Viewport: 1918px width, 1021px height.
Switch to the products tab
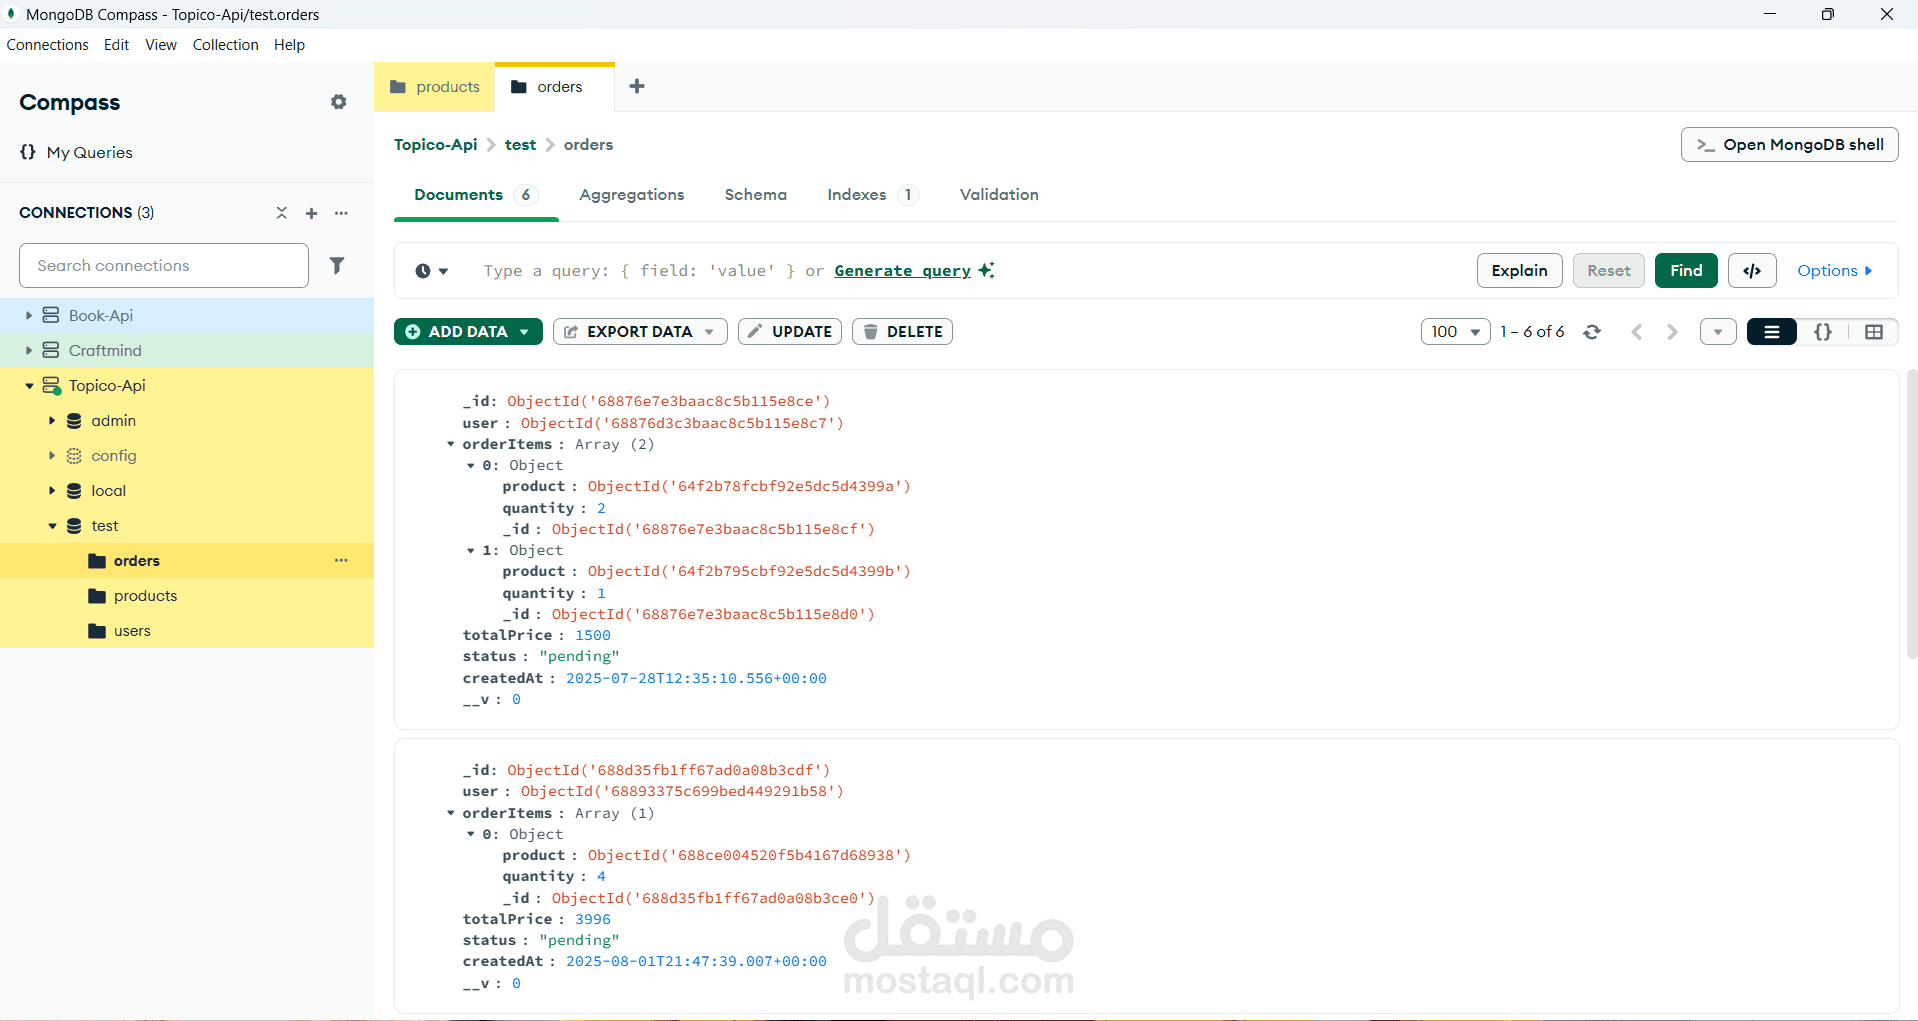(x=435, y=87)
